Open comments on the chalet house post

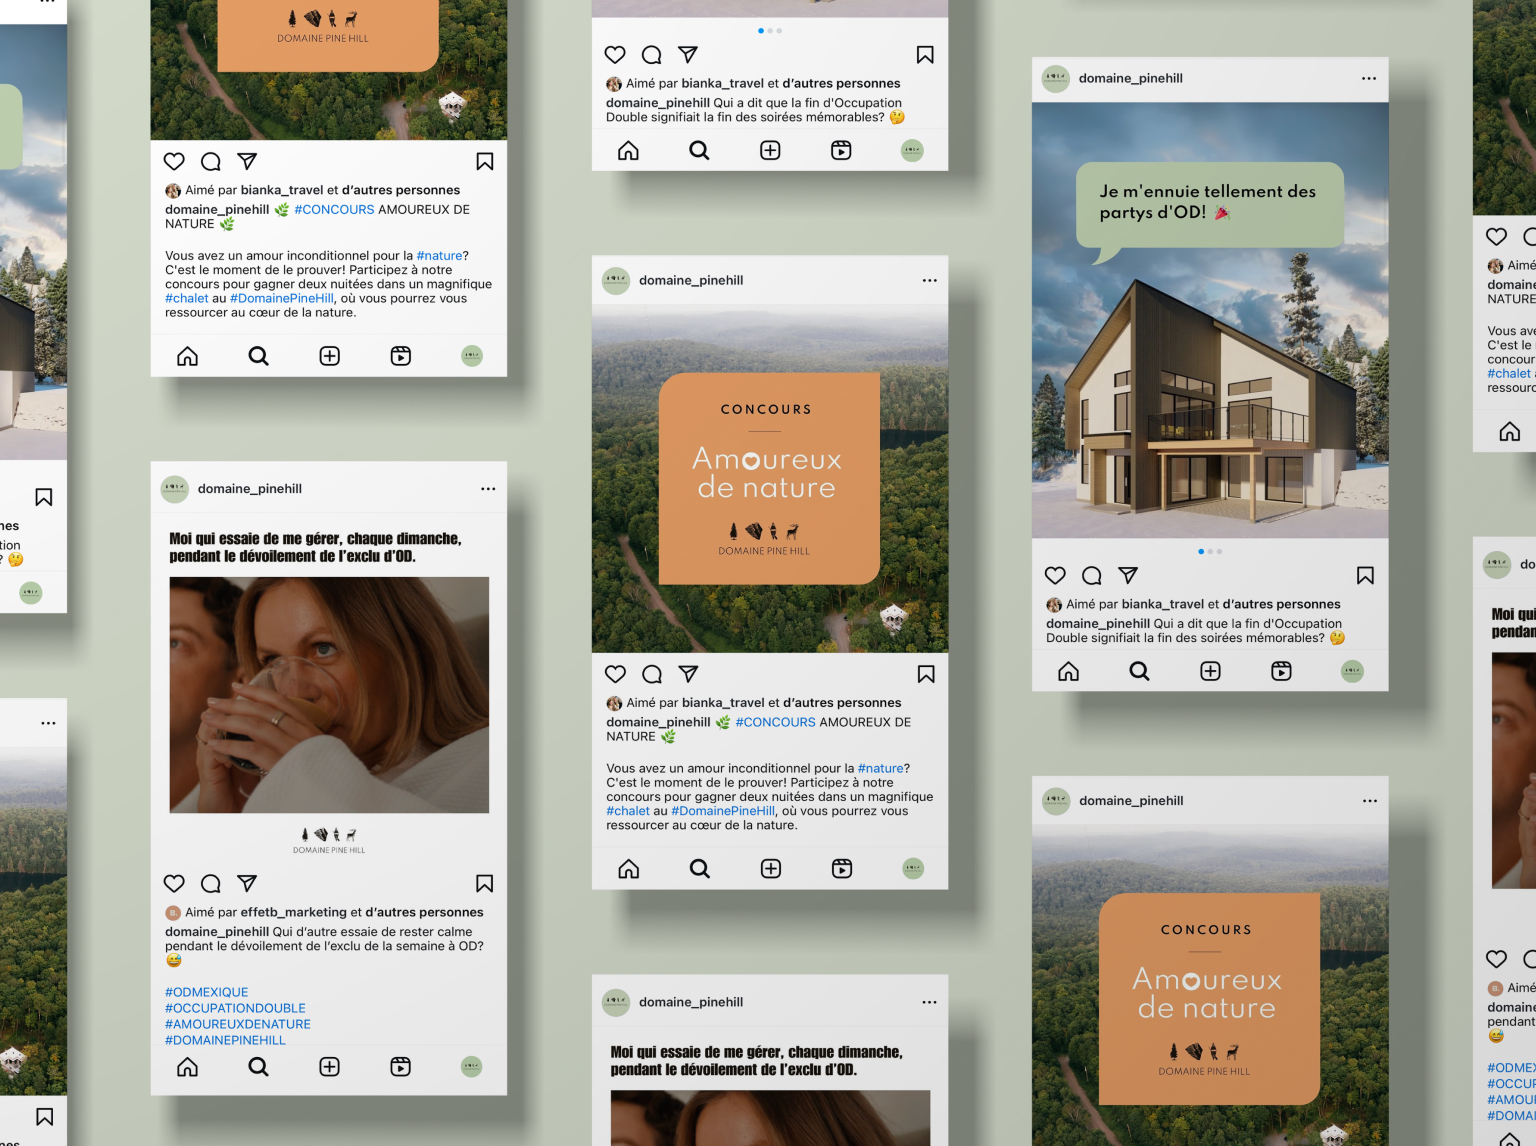(x=1092, y=575)
